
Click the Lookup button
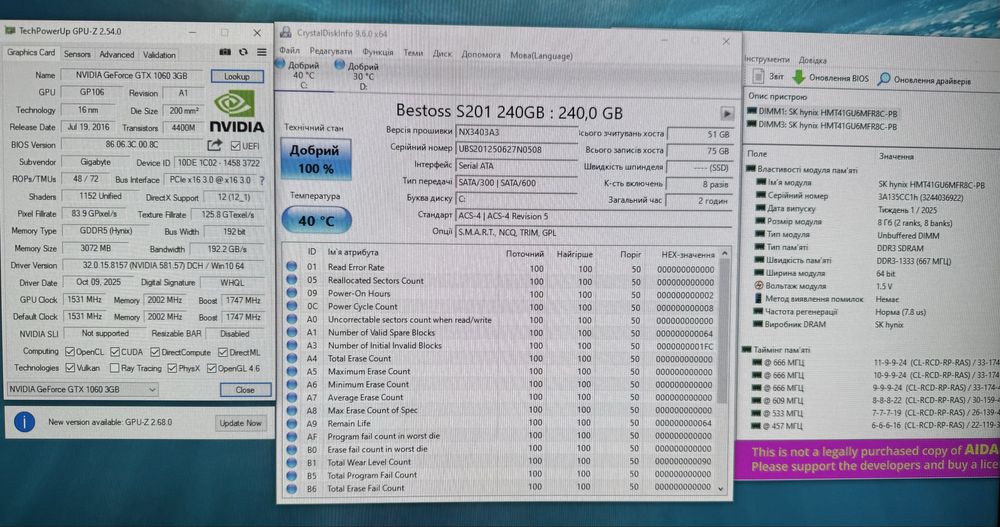(237, 76)
